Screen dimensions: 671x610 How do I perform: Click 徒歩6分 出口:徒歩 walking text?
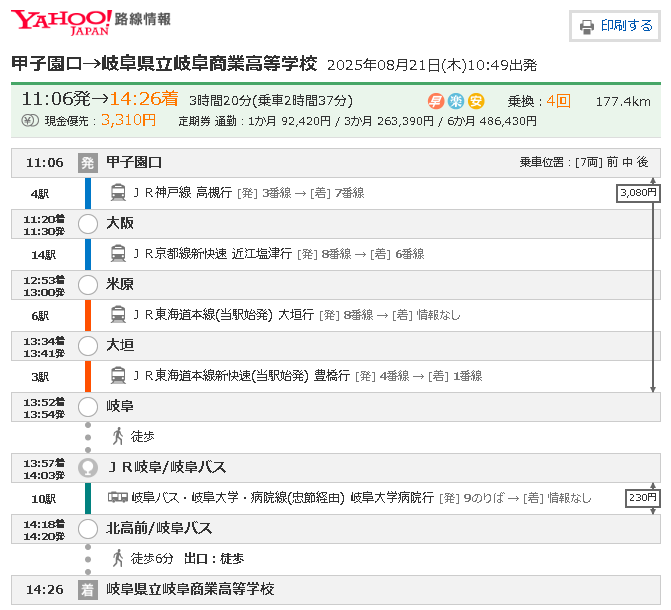point(187,559)
